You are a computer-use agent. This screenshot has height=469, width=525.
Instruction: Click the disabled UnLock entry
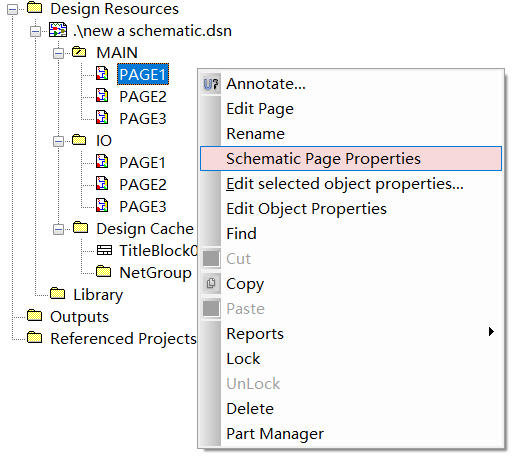pyautogui.click(x=253, y=384)
